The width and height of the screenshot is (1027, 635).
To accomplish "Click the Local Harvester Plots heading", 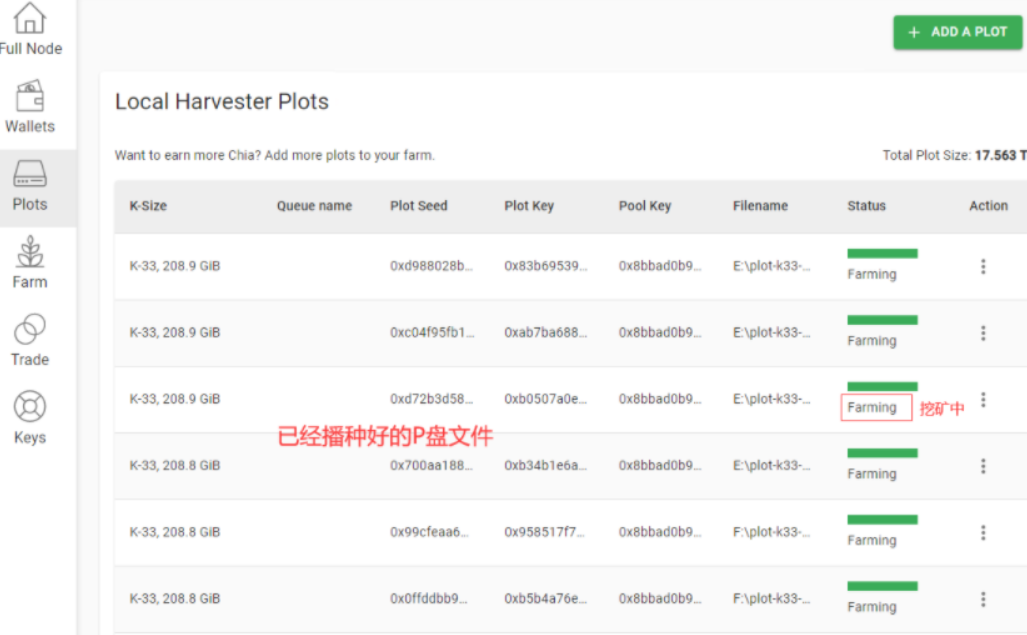I will [x=221, y=101].
